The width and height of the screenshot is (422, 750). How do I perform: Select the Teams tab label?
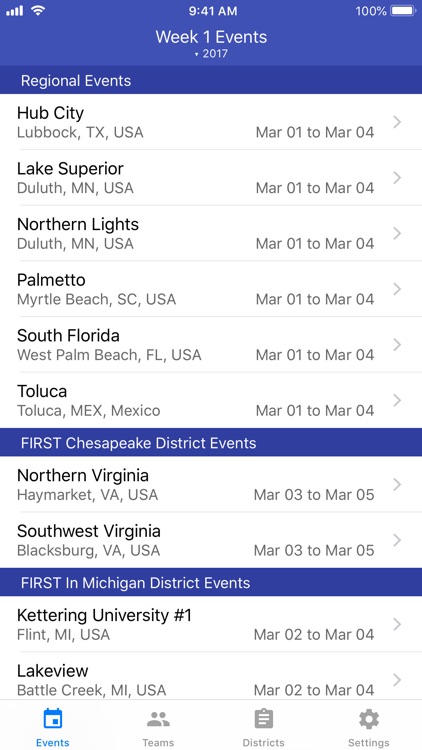[158, 742]
